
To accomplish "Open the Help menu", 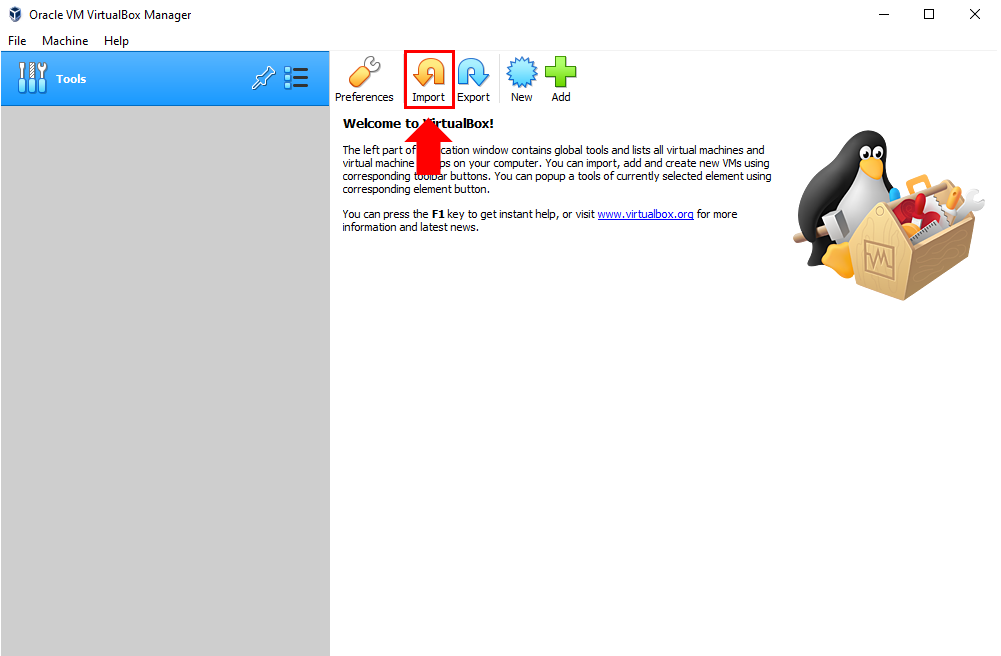I will [116, 41].
